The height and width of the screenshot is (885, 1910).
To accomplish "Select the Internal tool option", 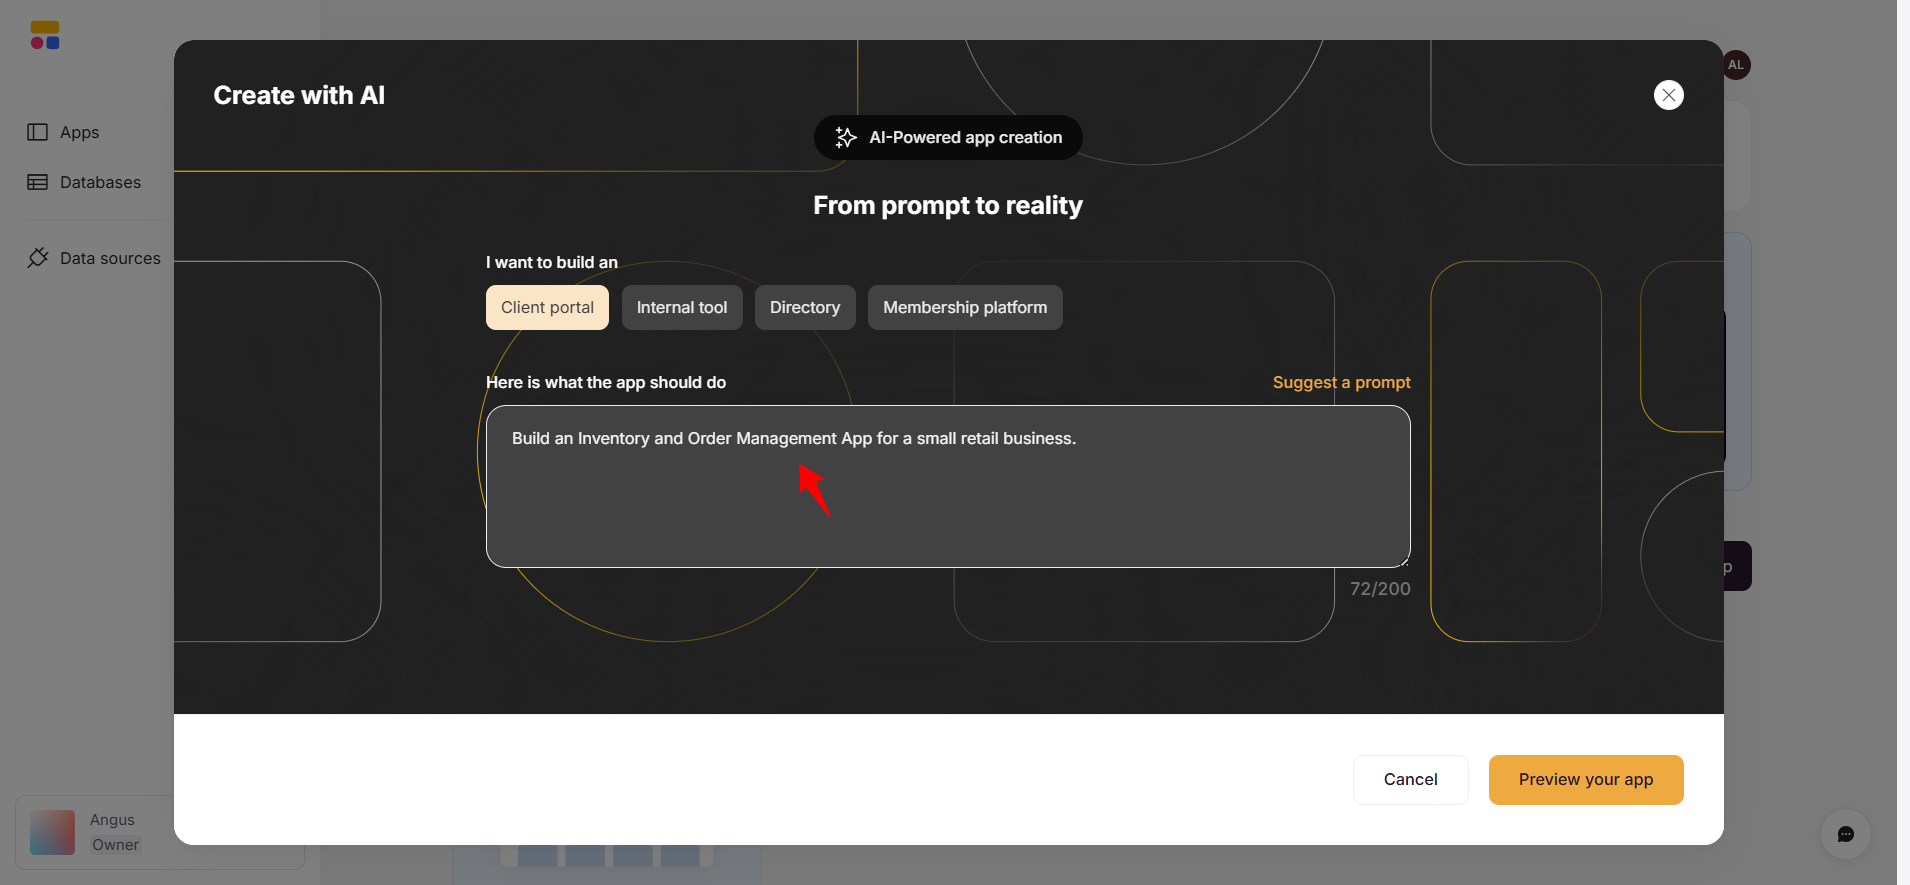I will 682,307.
